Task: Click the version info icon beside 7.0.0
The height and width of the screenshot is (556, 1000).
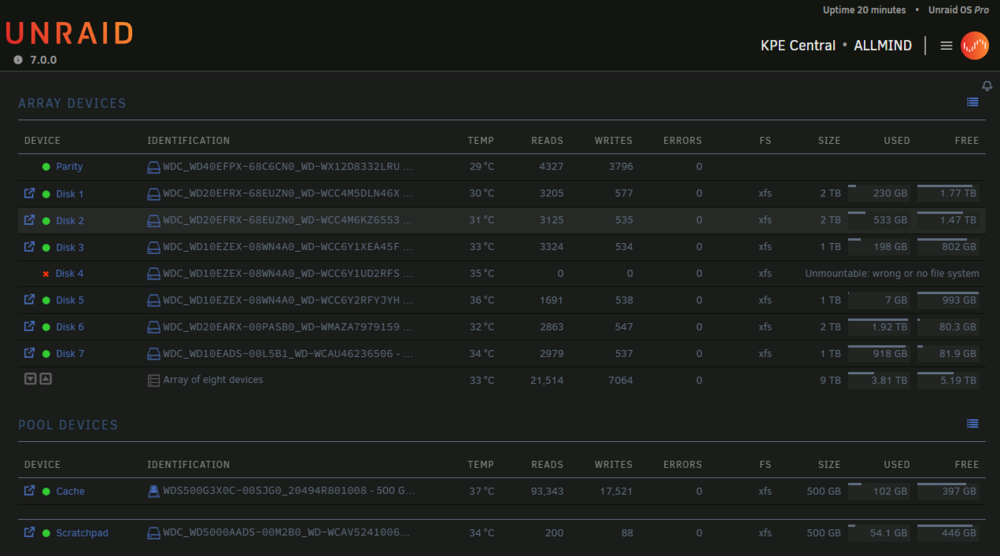Action: pos(18,60)
